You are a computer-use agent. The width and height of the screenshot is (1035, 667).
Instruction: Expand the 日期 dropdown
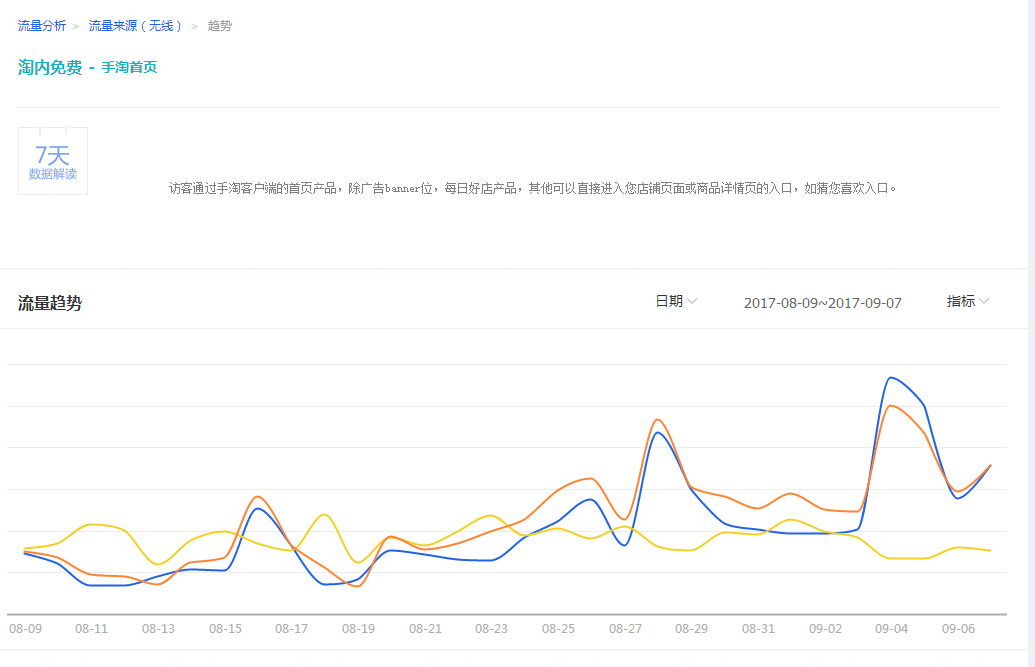[x=676, y=301]
